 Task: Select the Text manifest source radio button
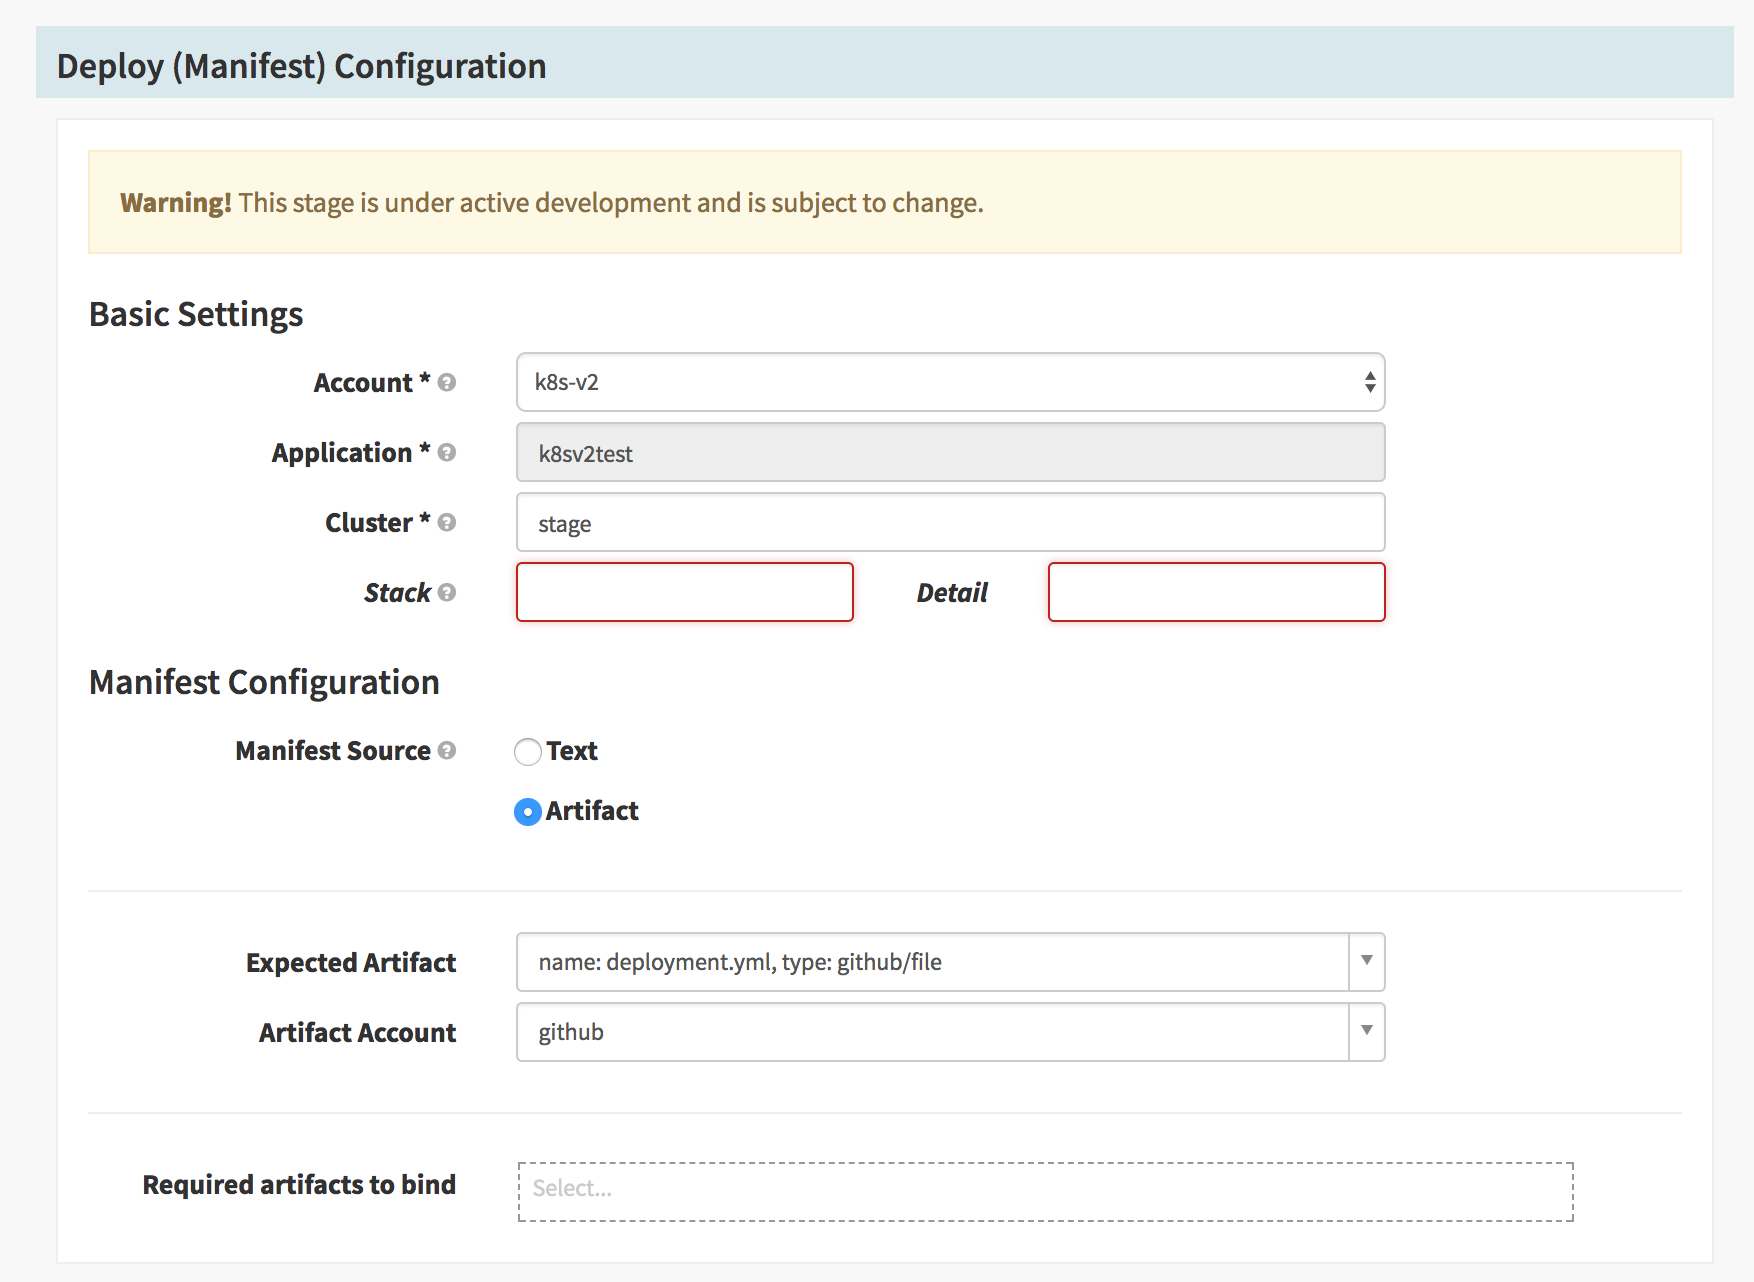pos(528,752)
